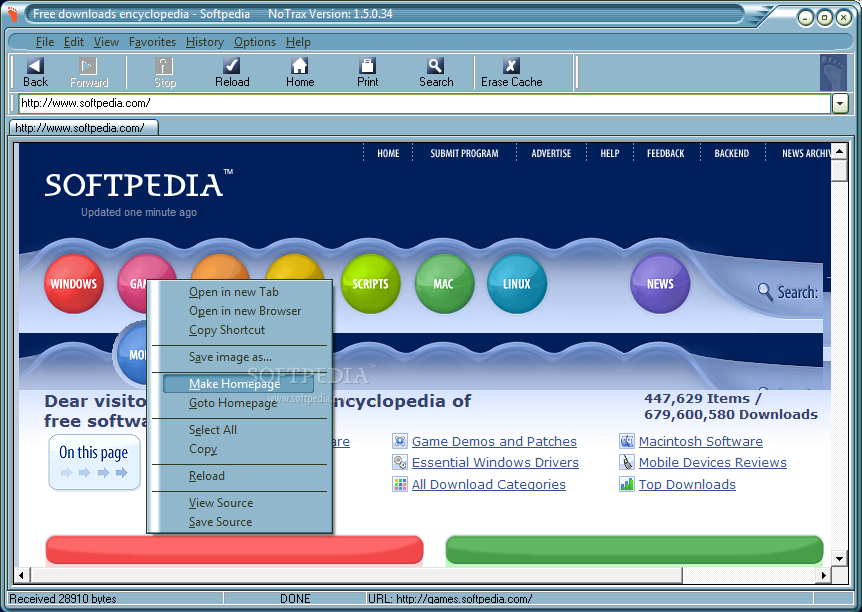The height and width of the screenshot is (612, 862).
Task: Click the Erase Cache toolbar icon
Action: [511, 66]
